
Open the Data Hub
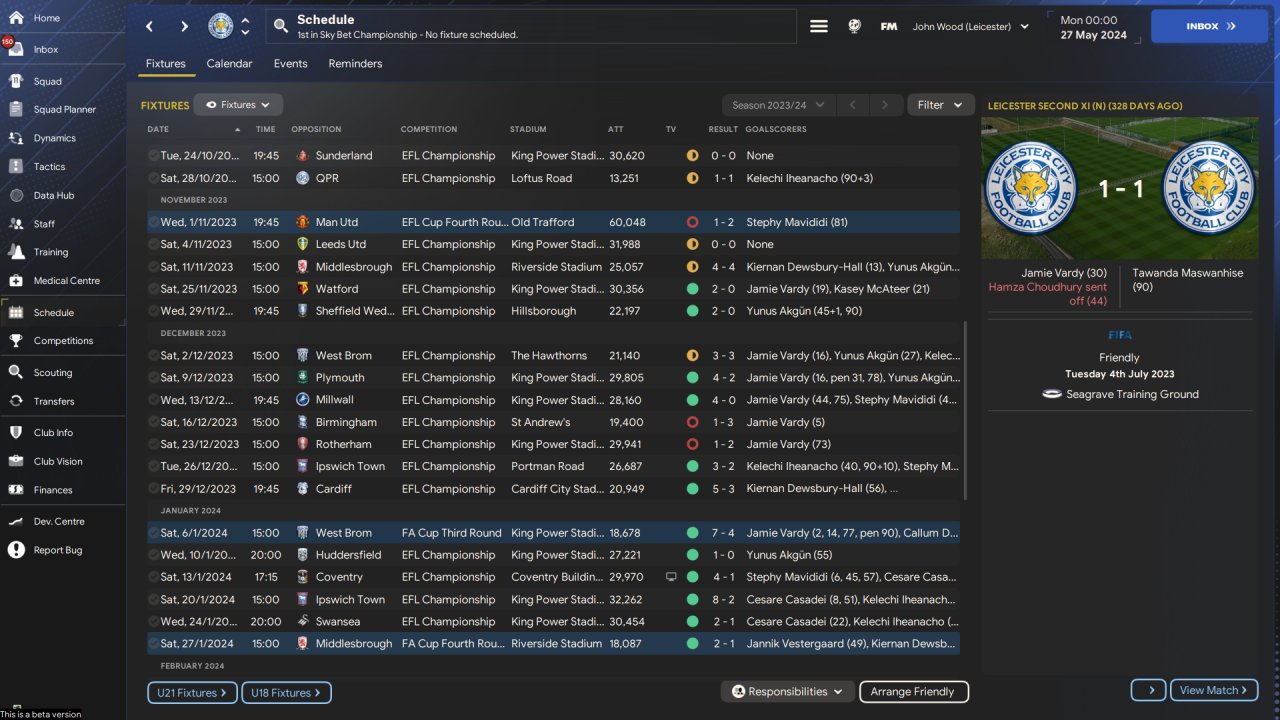point(54,195)
